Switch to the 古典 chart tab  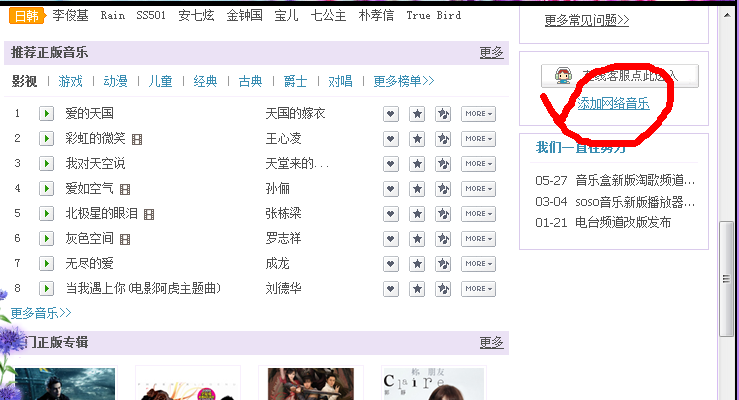click(250, 81)
